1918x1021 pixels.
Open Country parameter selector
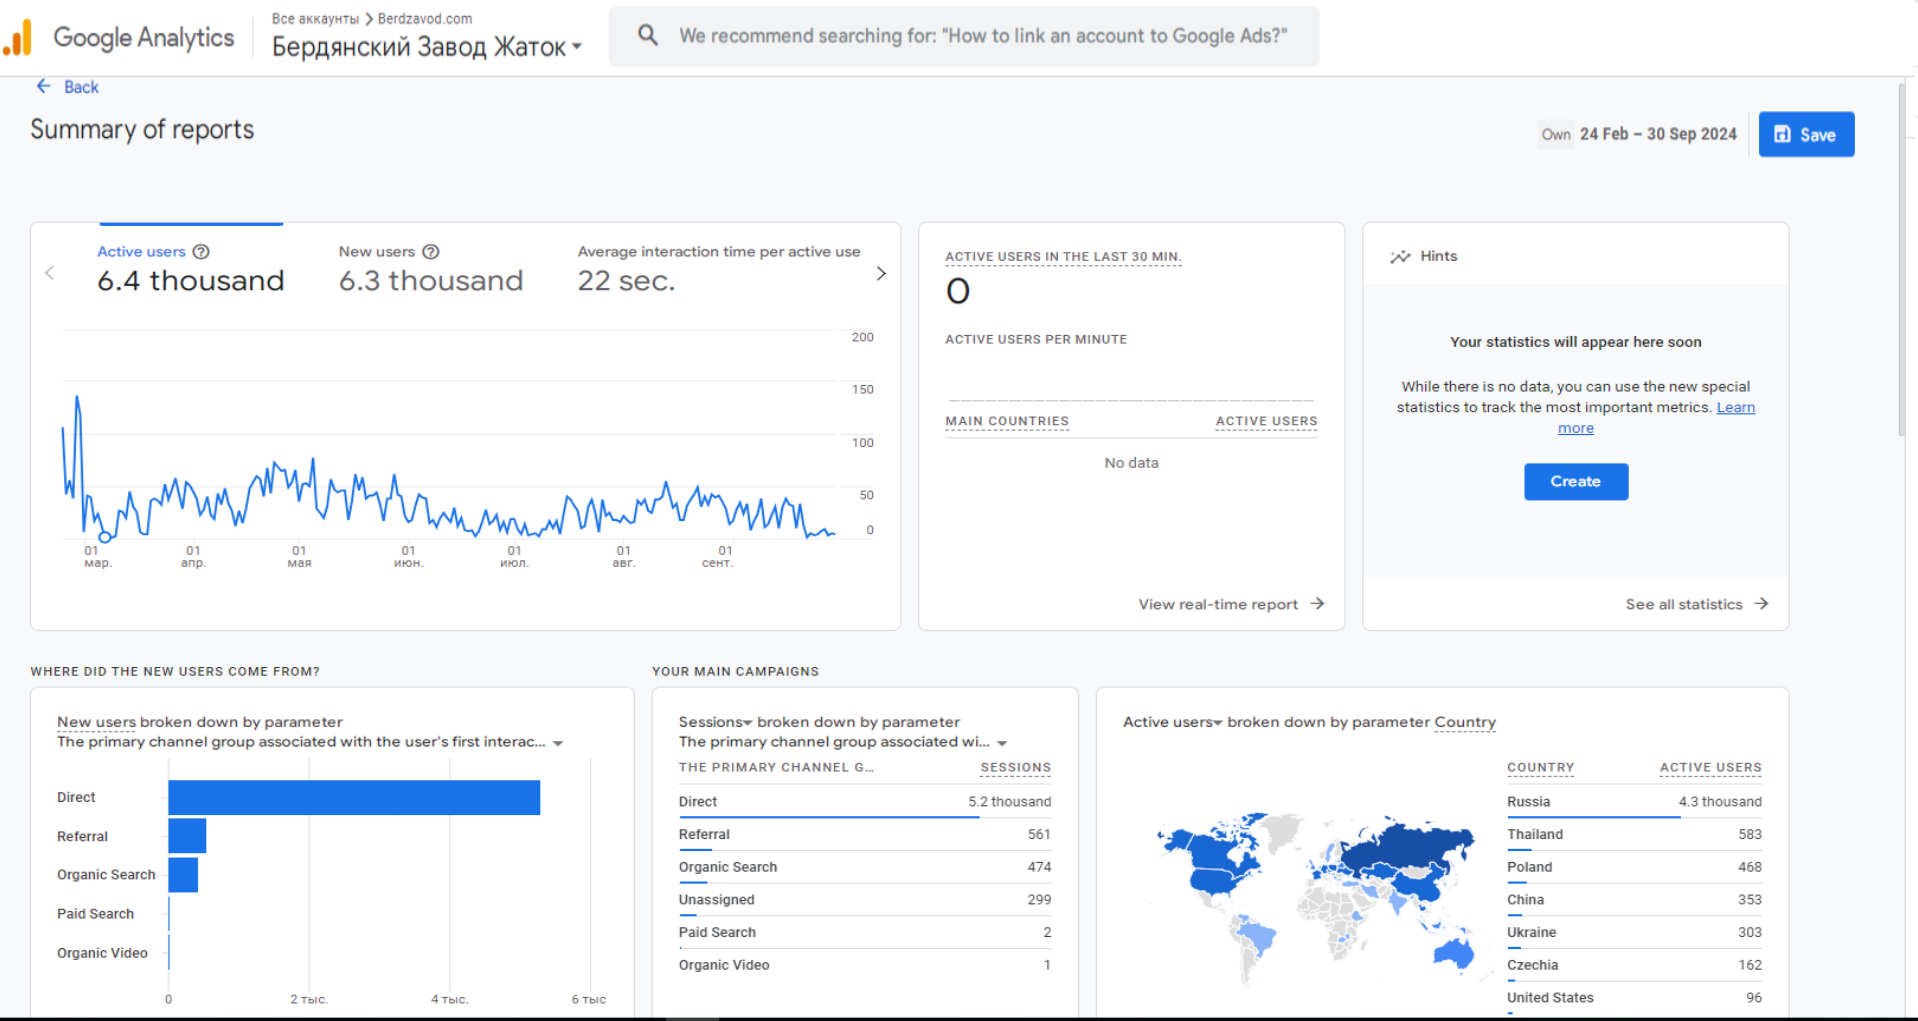pos(1465,722)
